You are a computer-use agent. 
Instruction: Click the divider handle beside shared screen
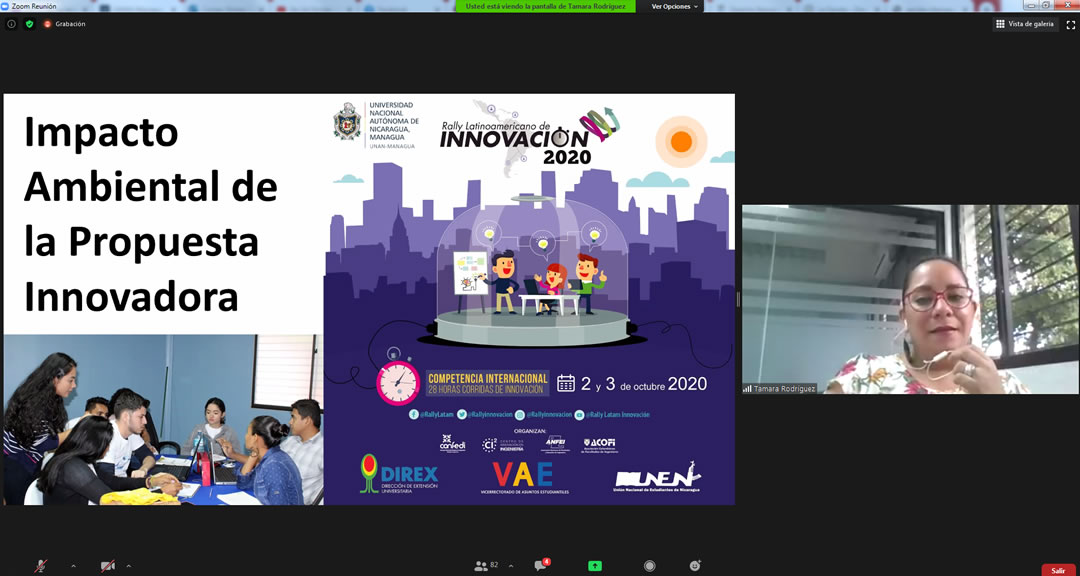pyautogui.click(x=738, y=299)
